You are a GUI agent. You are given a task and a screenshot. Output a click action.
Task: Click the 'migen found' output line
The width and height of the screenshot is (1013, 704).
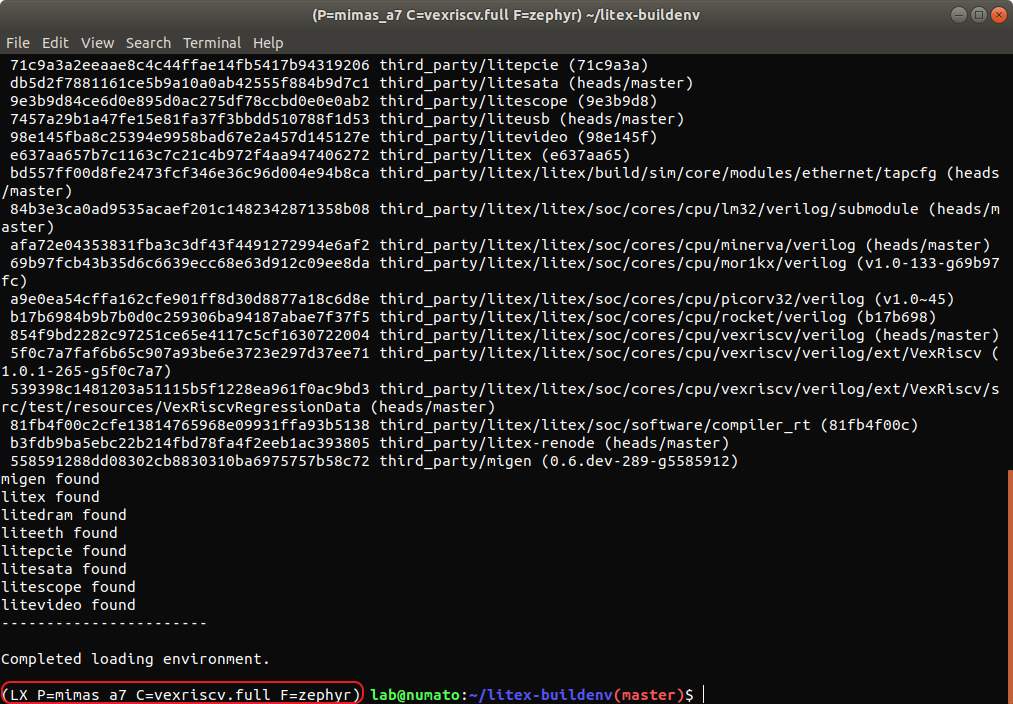coord(50,479)
